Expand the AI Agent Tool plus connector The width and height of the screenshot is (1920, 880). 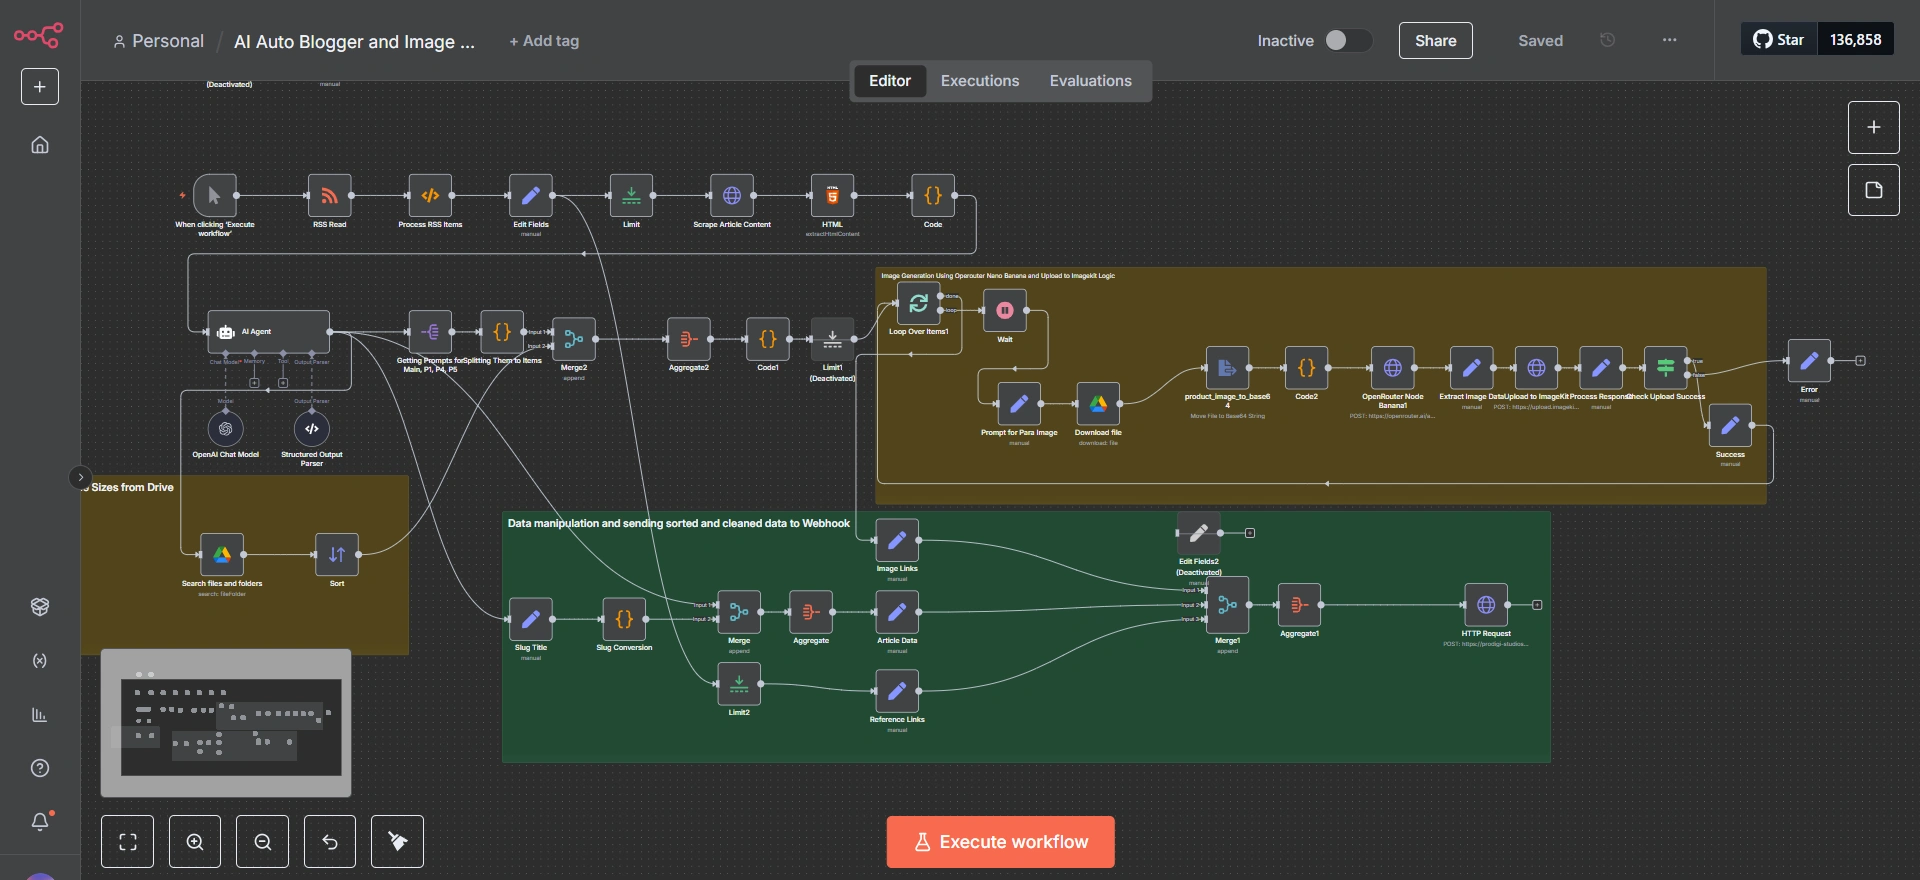click(283, 383)
